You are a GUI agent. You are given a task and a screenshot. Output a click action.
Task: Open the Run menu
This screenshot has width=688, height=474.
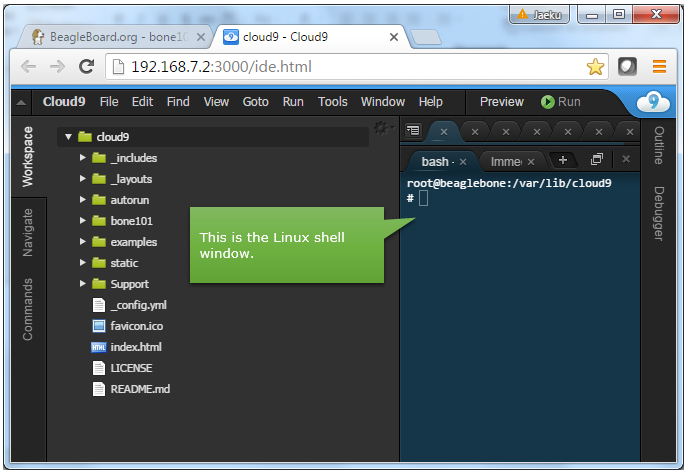(293, 102)
